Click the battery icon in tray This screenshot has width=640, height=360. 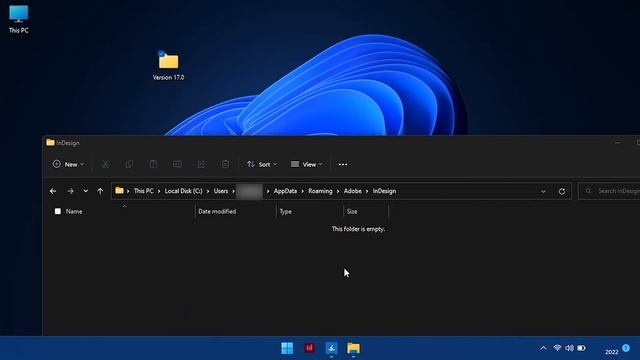coord(582,348)
